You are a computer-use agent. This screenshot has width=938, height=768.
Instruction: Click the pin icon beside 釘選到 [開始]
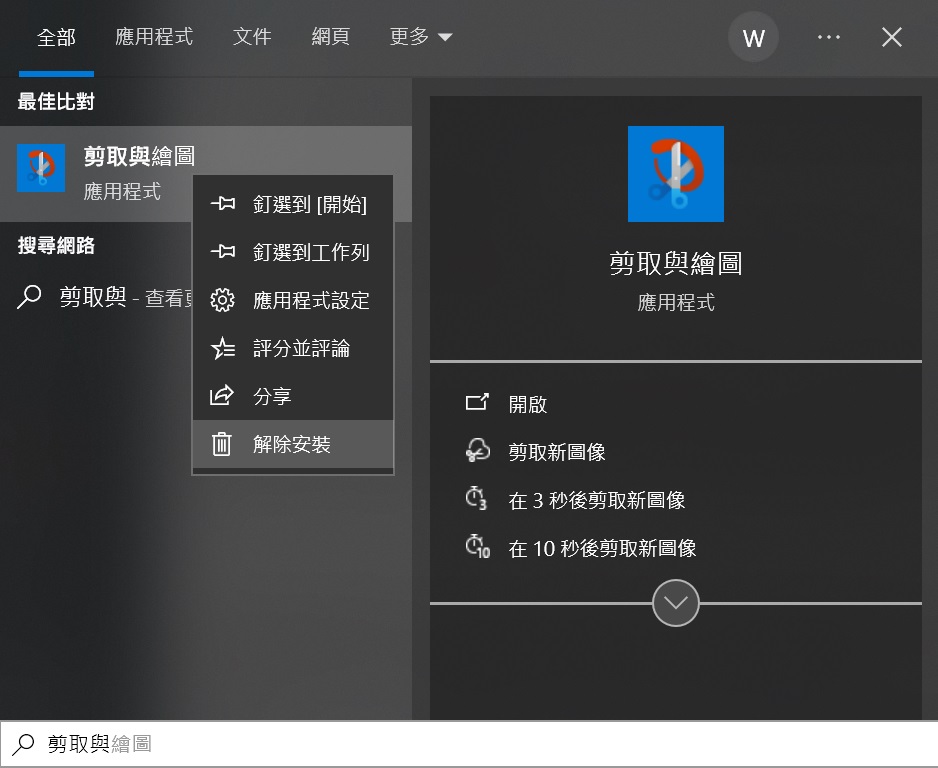[222, 204]
